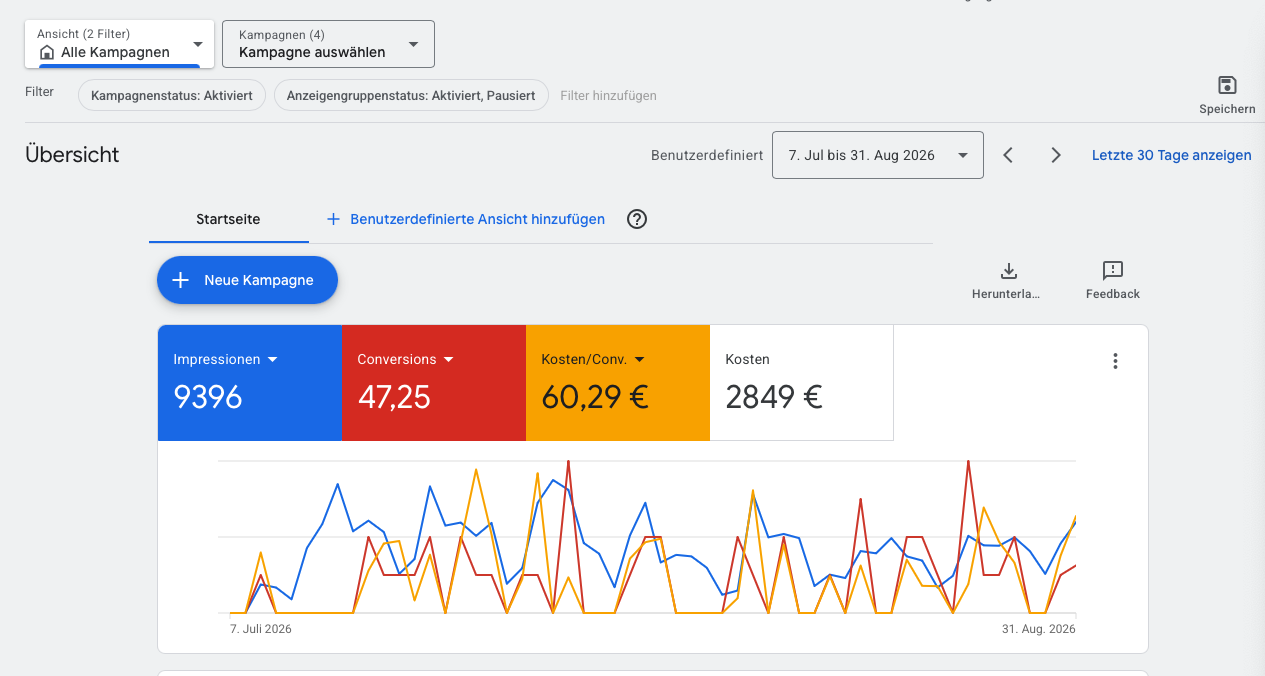Go to next date range arrow
This screenshot has width=1265, height=676.
tap(1056, 155)
